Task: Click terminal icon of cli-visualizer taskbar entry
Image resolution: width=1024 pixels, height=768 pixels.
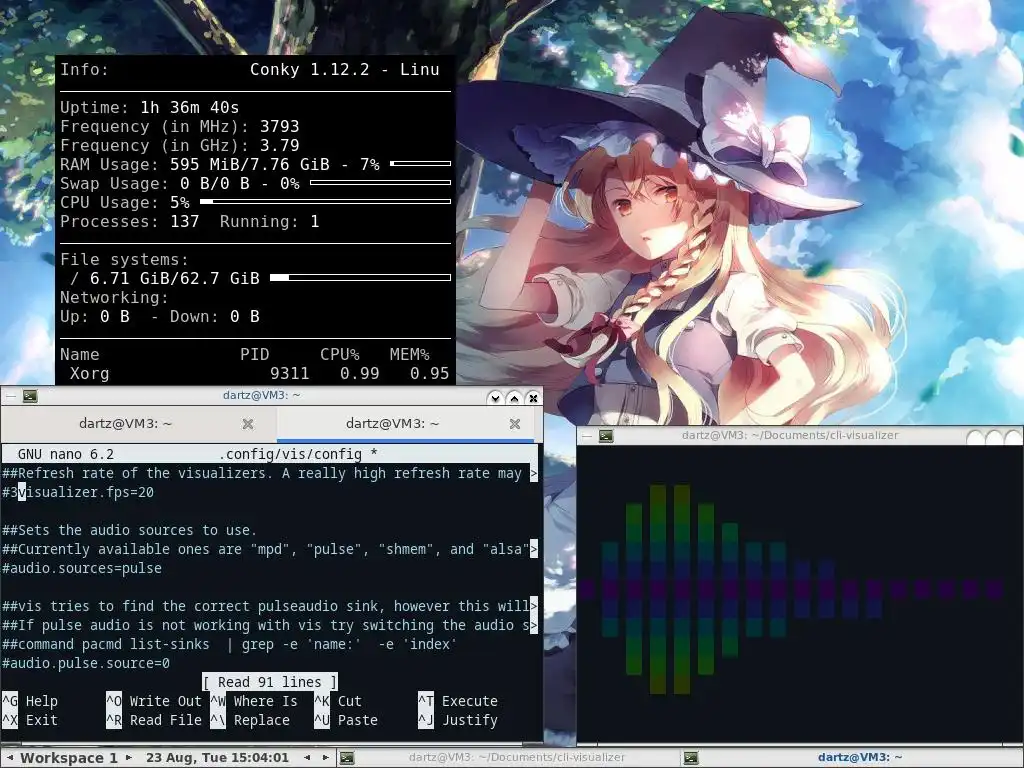Action: pos(347,758)
